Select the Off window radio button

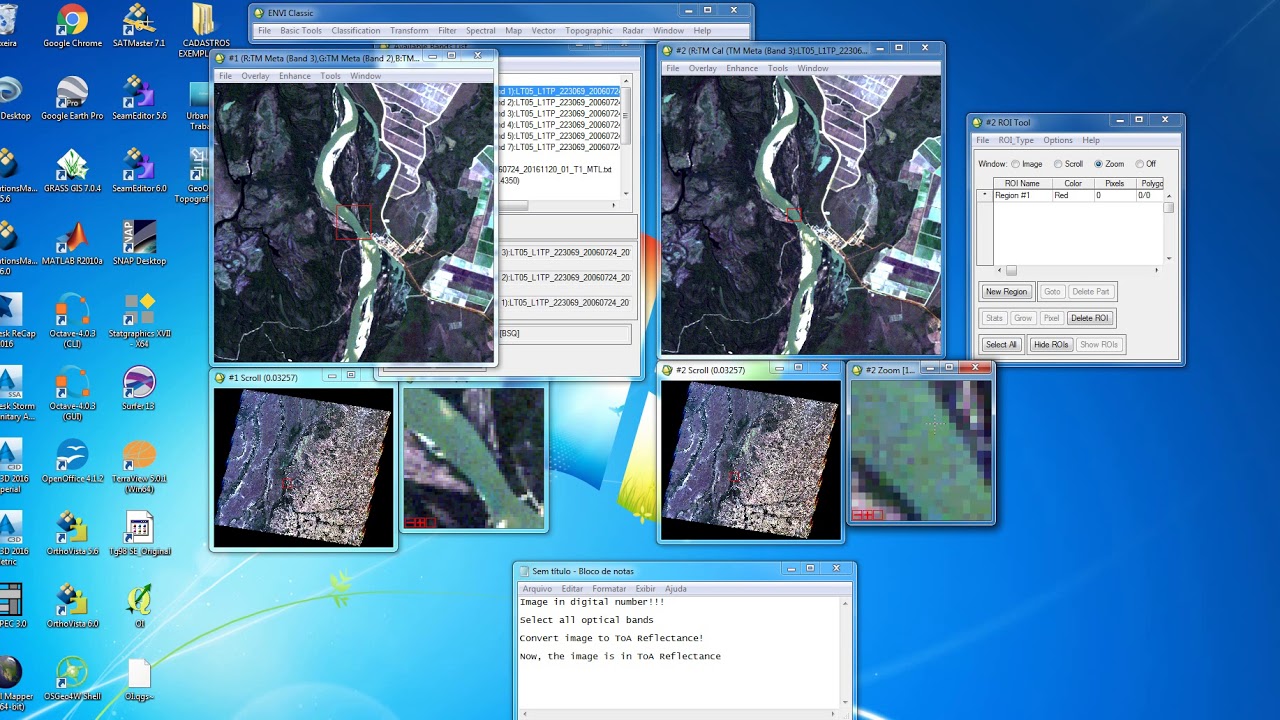[1139, 164]
